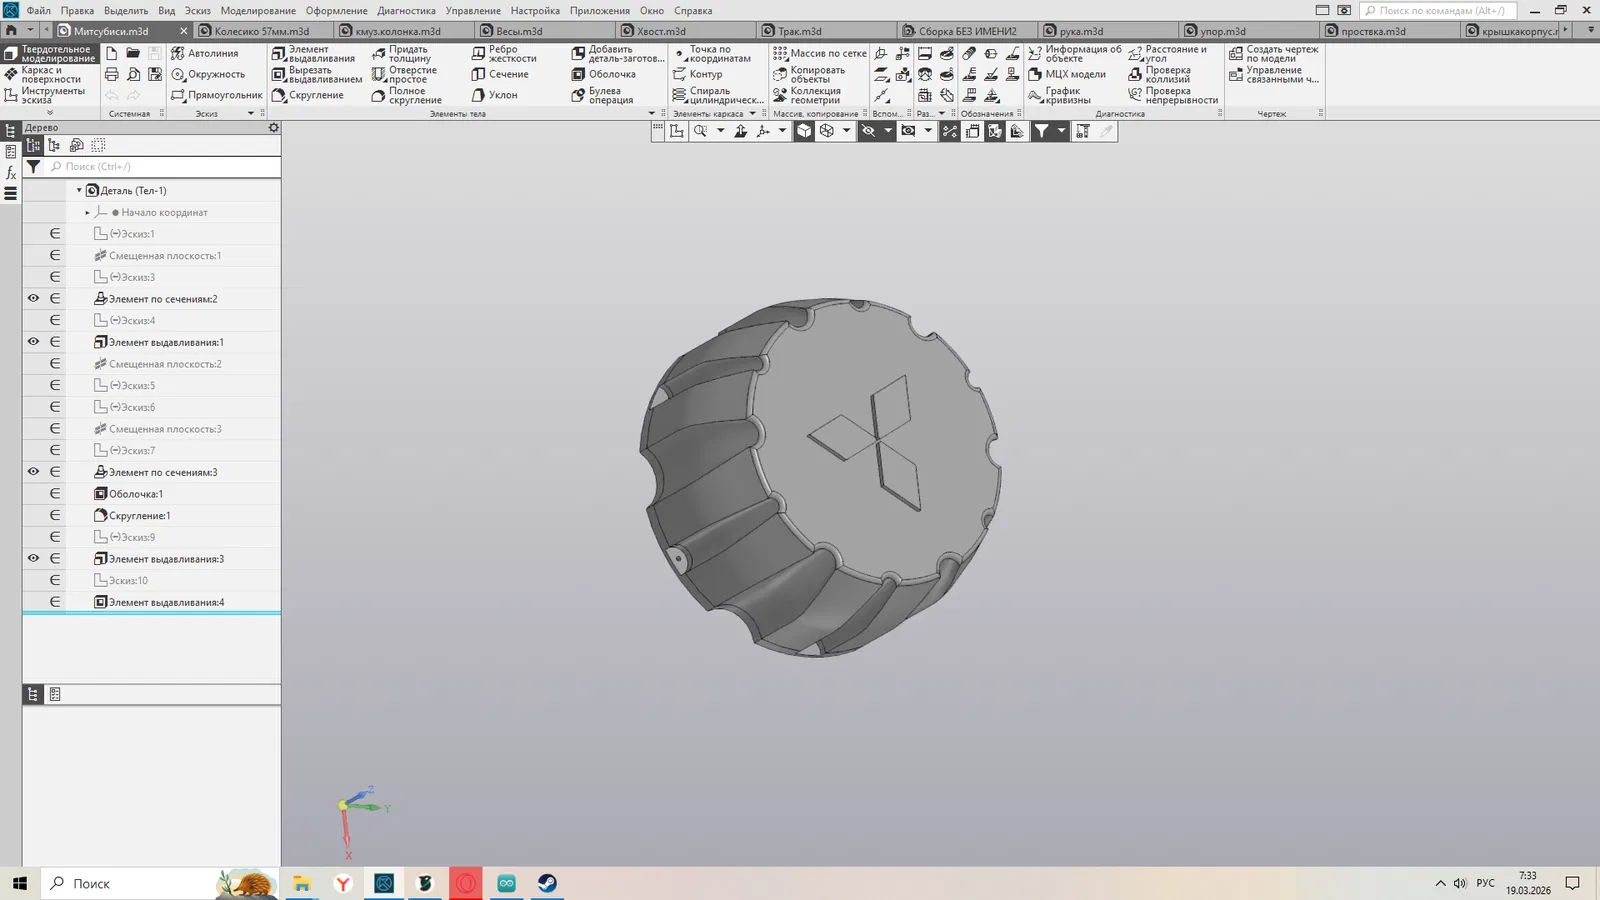The width and height of the screenshot is (1600, 900).
Task: Expand toolbar set list chevron under Инструменты эскиза
Action: click(50, 113)
